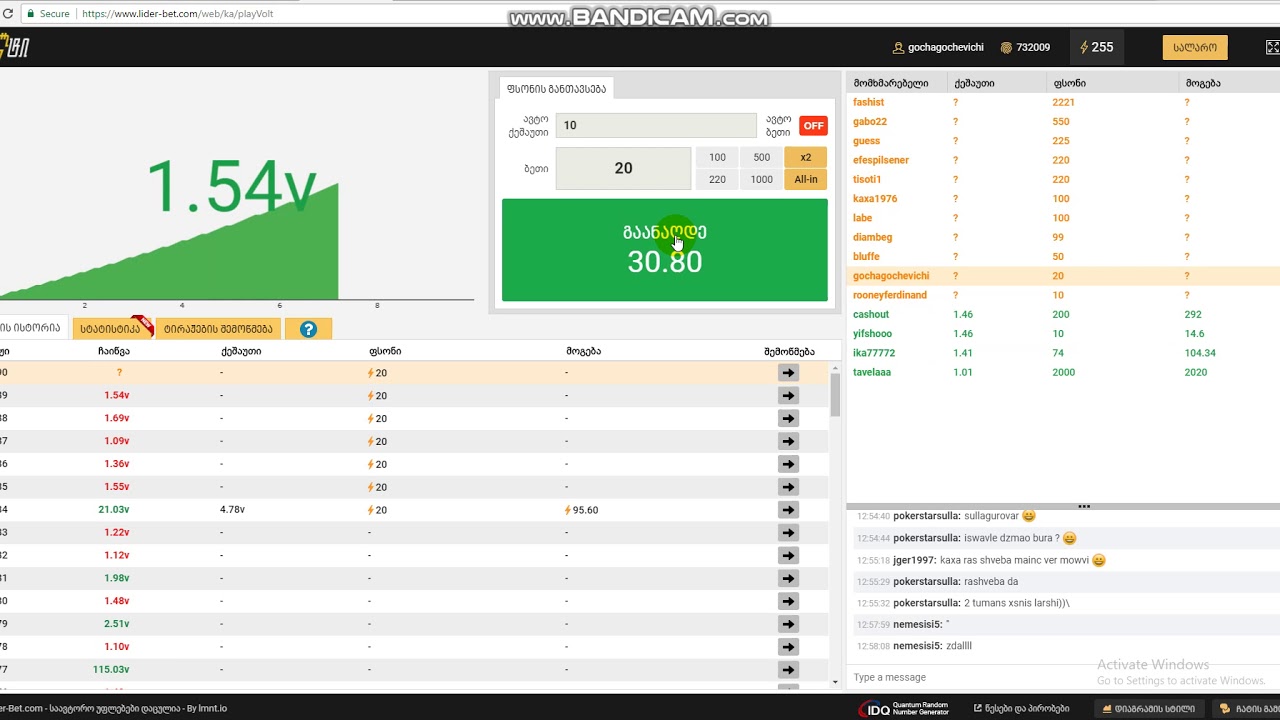Click the history scrollbar up arrow
This screenshot has width=1280, height=720.
click(x=835, y=368)
